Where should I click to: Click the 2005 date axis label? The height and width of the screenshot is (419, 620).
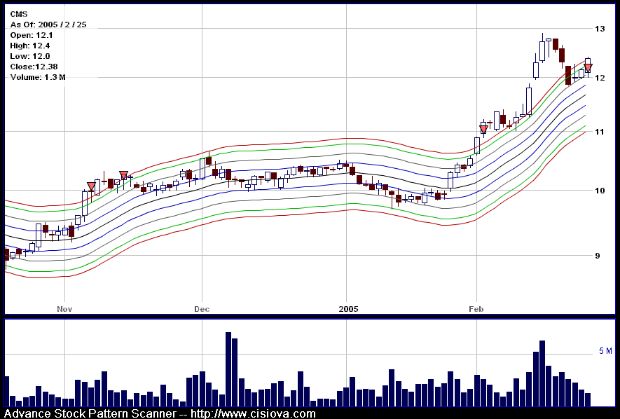point(348,309)
